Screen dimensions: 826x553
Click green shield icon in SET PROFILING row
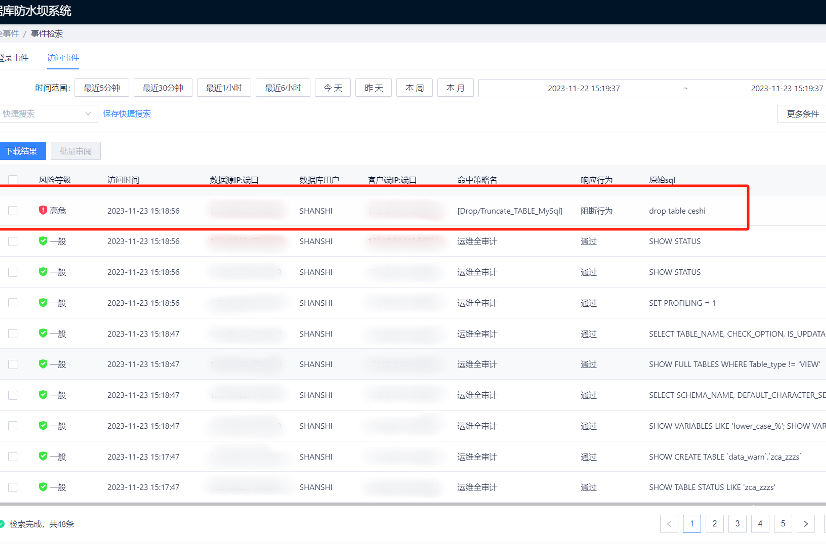43,302
